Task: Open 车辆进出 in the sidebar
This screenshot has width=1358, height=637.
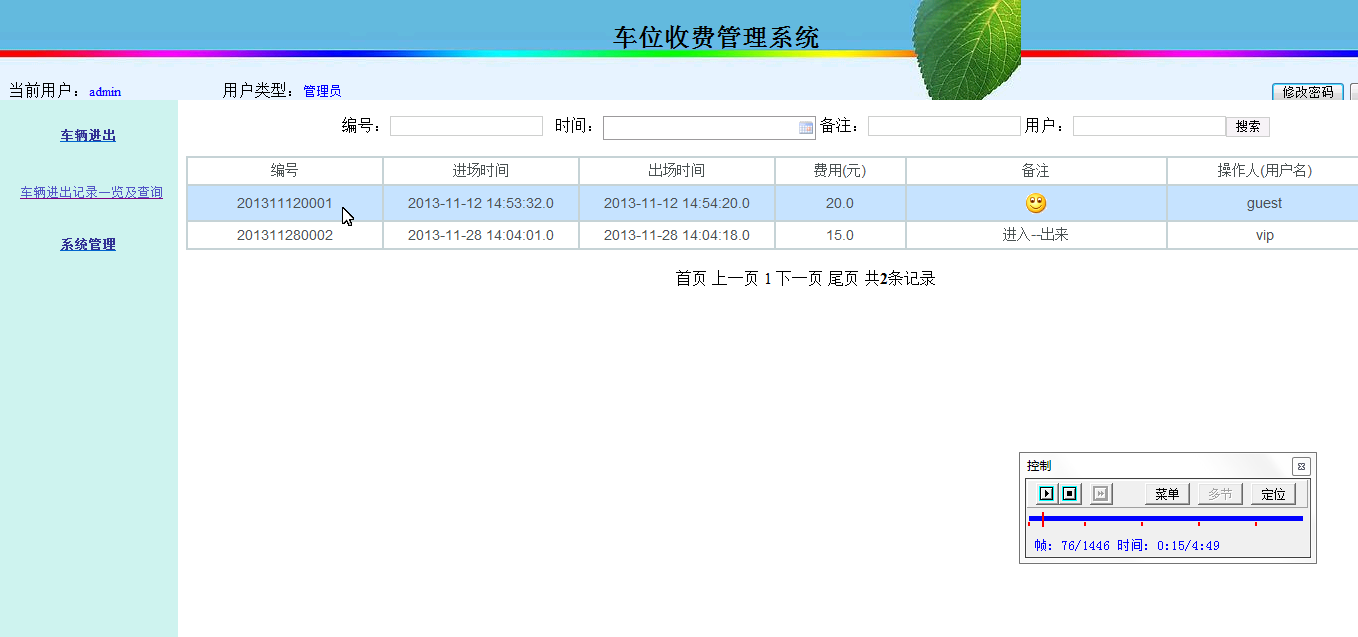Action: pos(88,136)
